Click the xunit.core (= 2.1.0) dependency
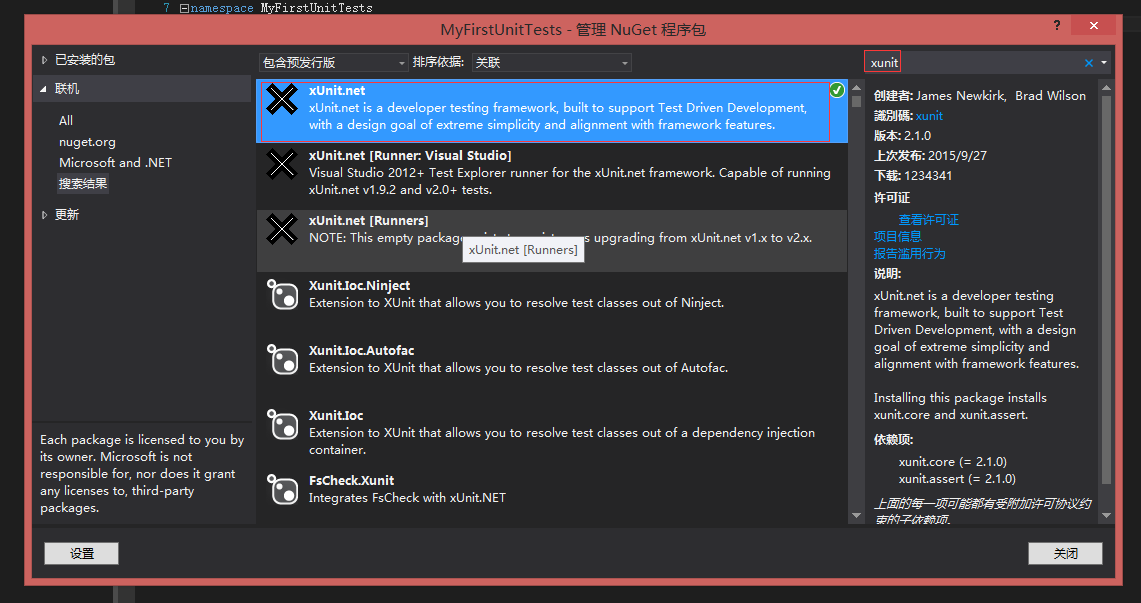This screenshot has width=1141, height=603. point(953,462)
